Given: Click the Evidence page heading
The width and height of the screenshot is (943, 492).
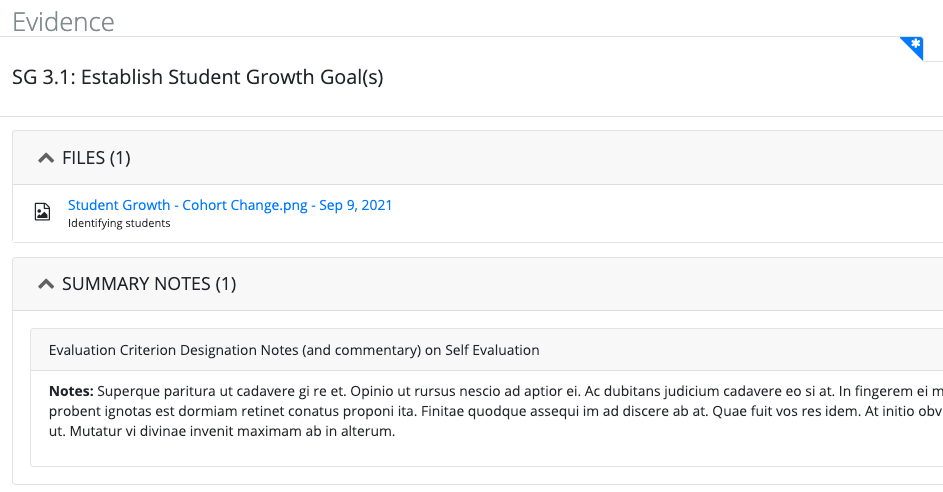Looking at the screenshot, I should click(63, 22).
